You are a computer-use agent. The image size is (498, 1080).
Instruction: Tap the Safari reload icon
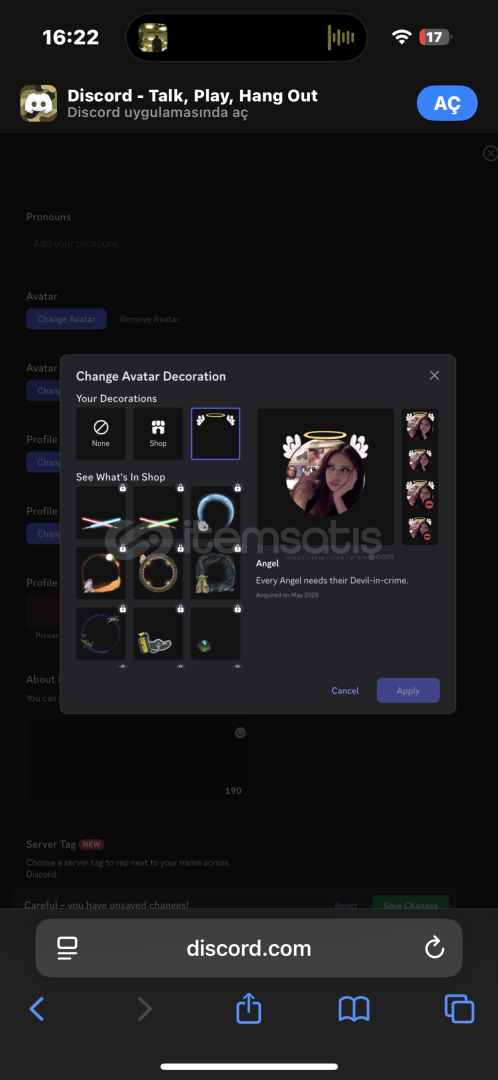pos(434,948)
